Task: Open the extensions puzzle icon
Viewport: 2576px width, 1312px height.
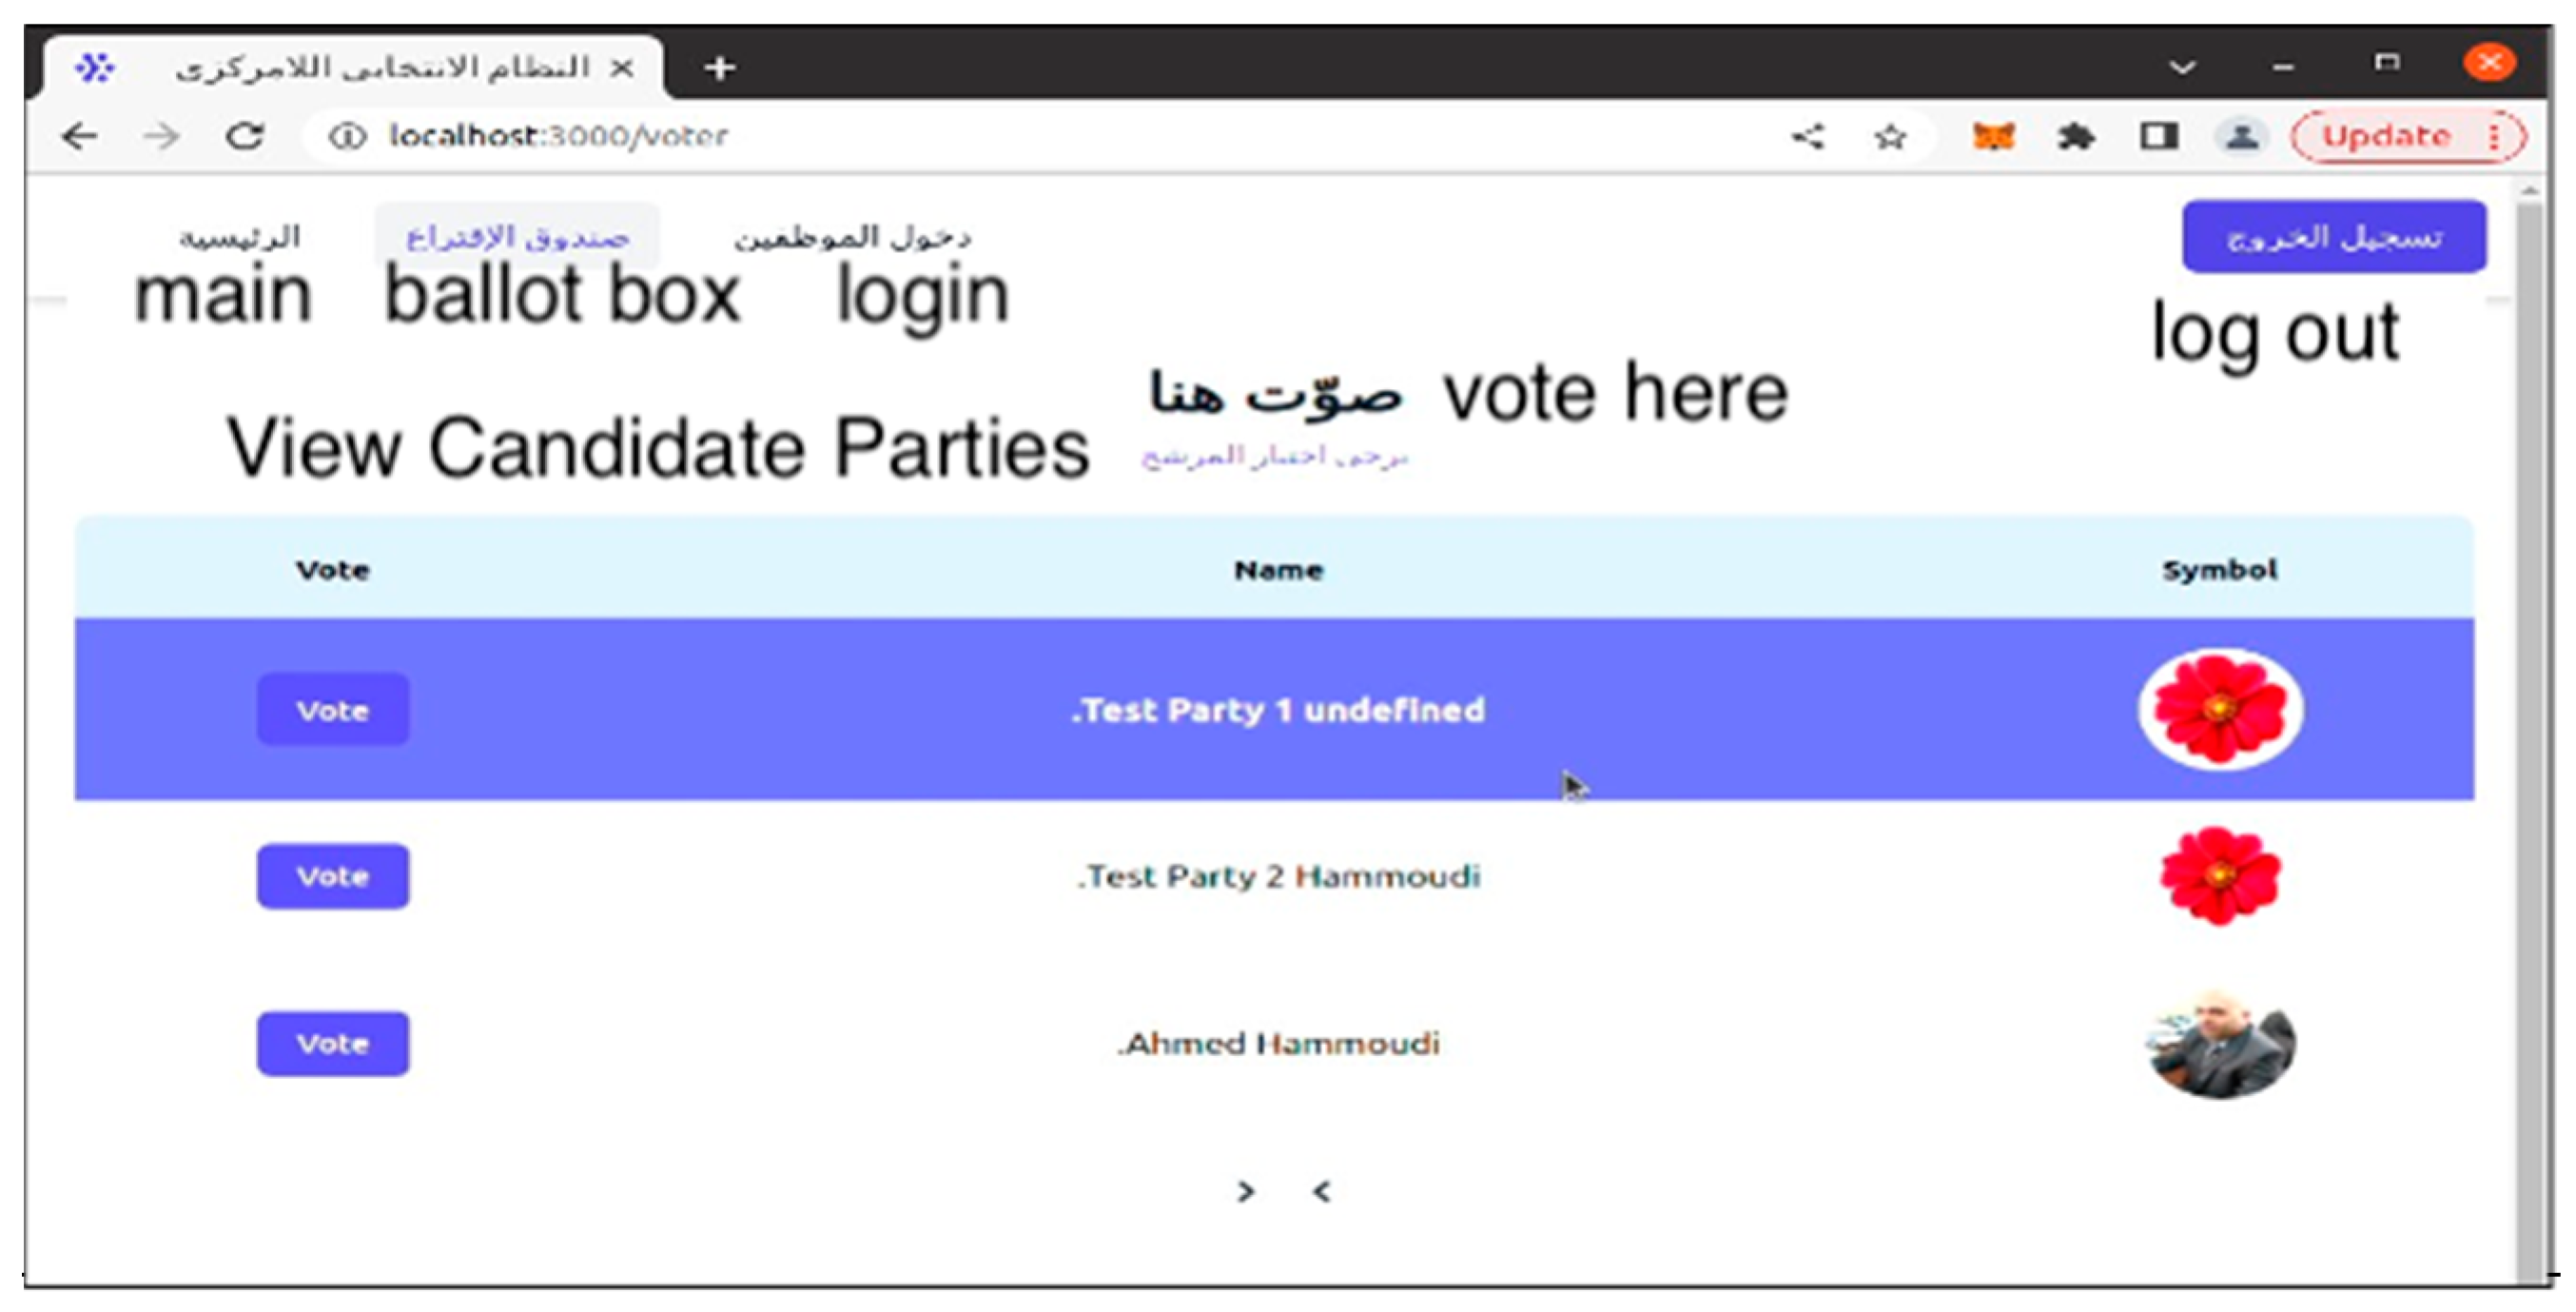Action: pos(2076,136)
